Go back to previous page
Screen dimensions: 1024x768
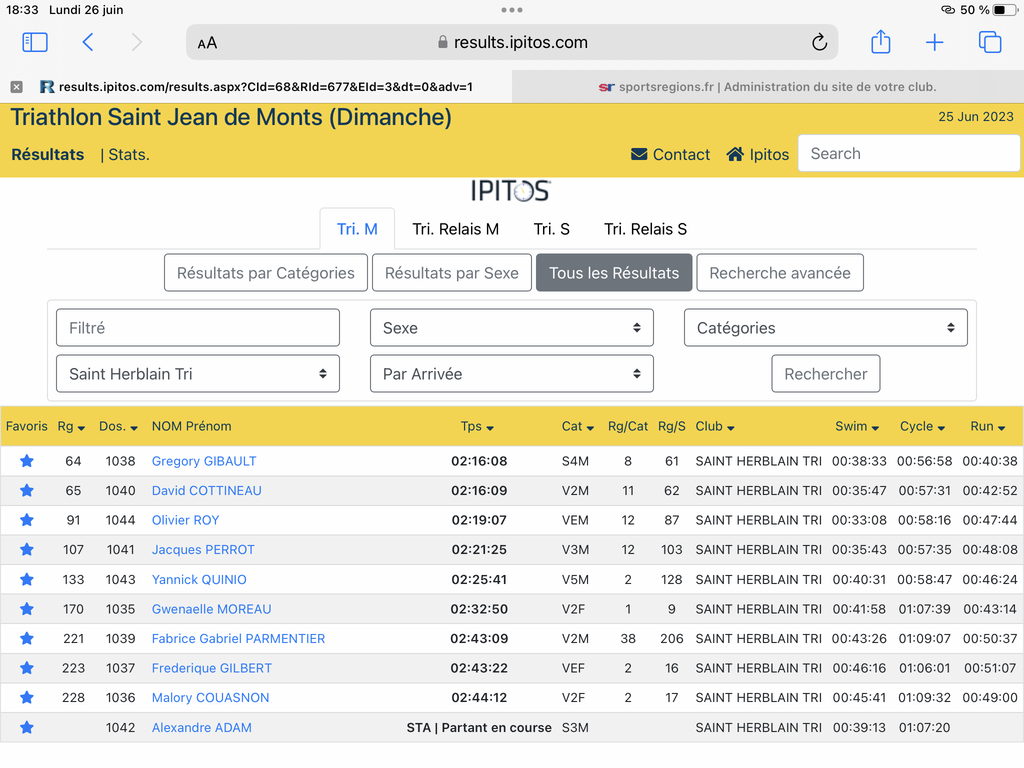coord(88,42)
